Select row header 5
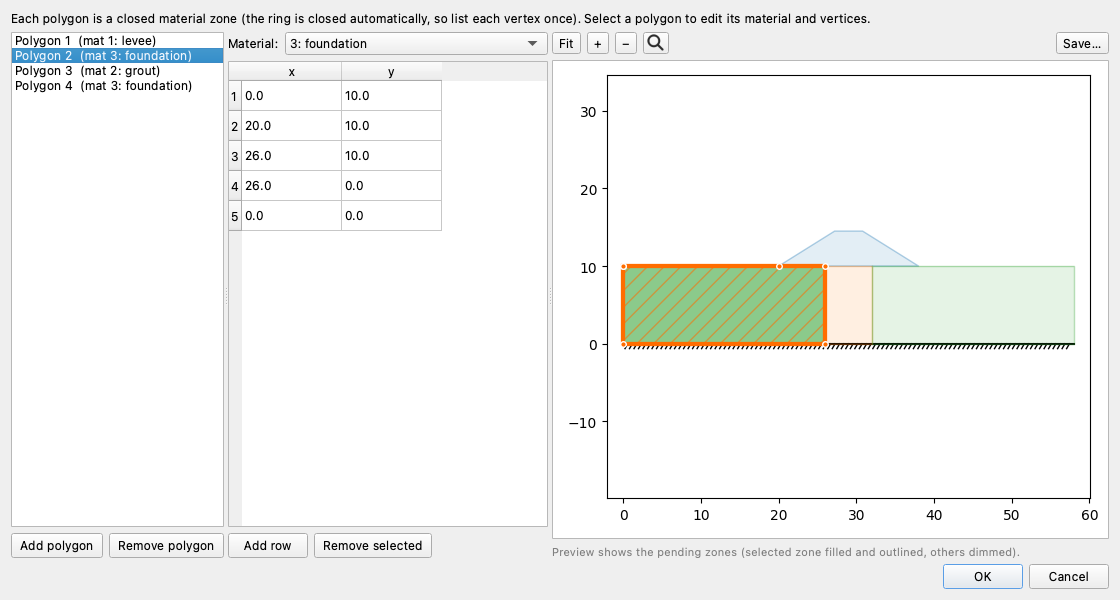 pos(235,216)
